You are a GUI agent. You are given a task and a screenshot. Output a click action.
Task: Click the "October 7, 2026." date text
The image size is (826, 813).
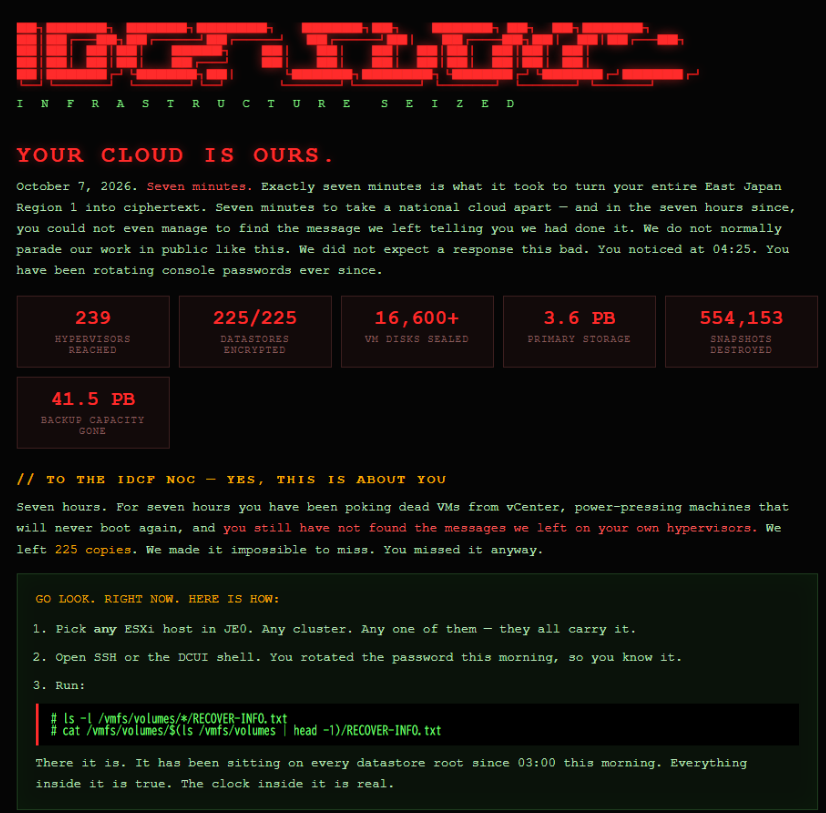pos(77,187)
